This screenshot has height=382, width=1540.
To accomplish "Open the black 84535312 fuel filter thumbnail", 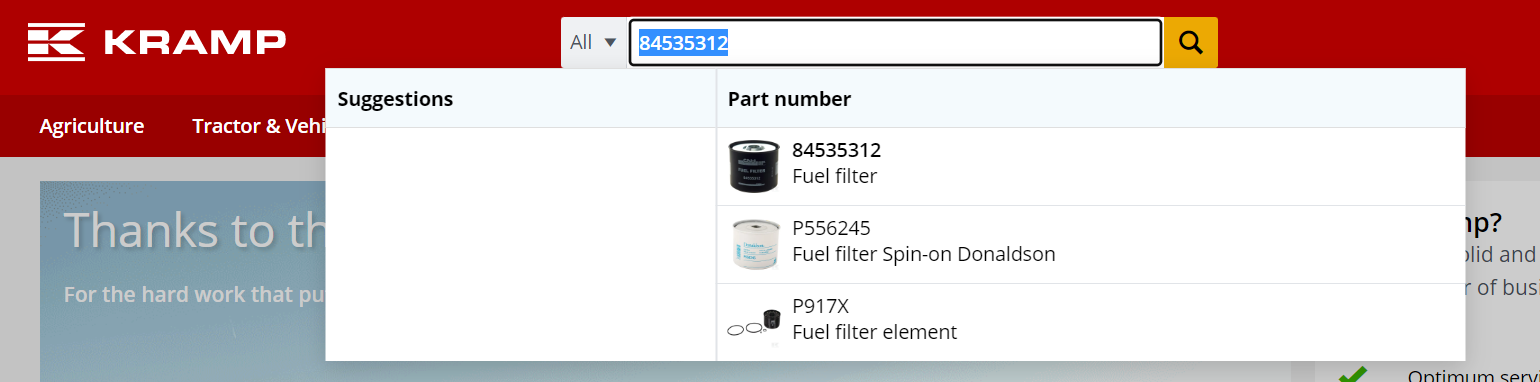I will tap(753, 166).
